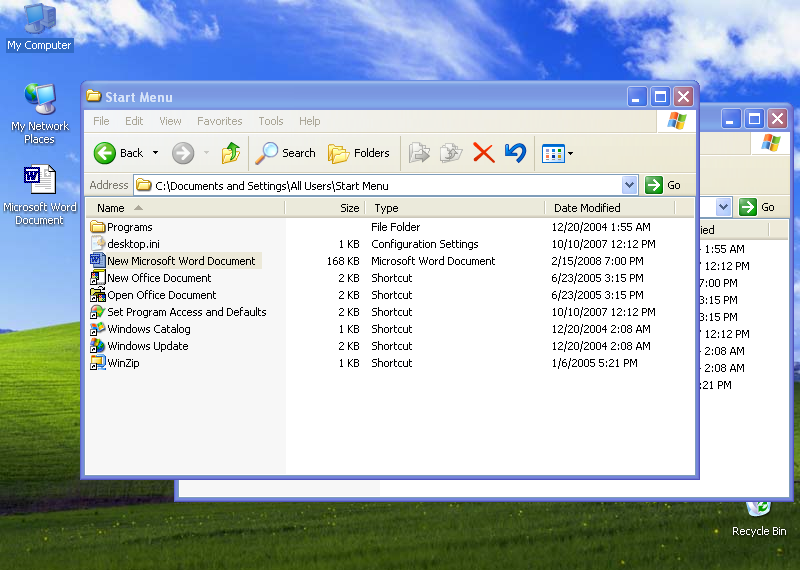Click the address path input field
The width and height of the screenshot is (800, 570).
378,185
